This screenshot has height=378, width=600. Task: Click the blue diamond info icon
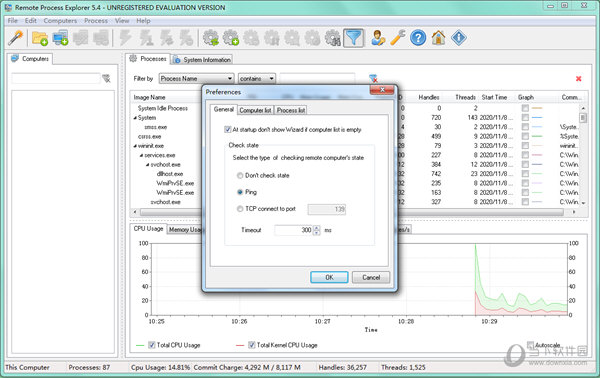pos(459,38)
